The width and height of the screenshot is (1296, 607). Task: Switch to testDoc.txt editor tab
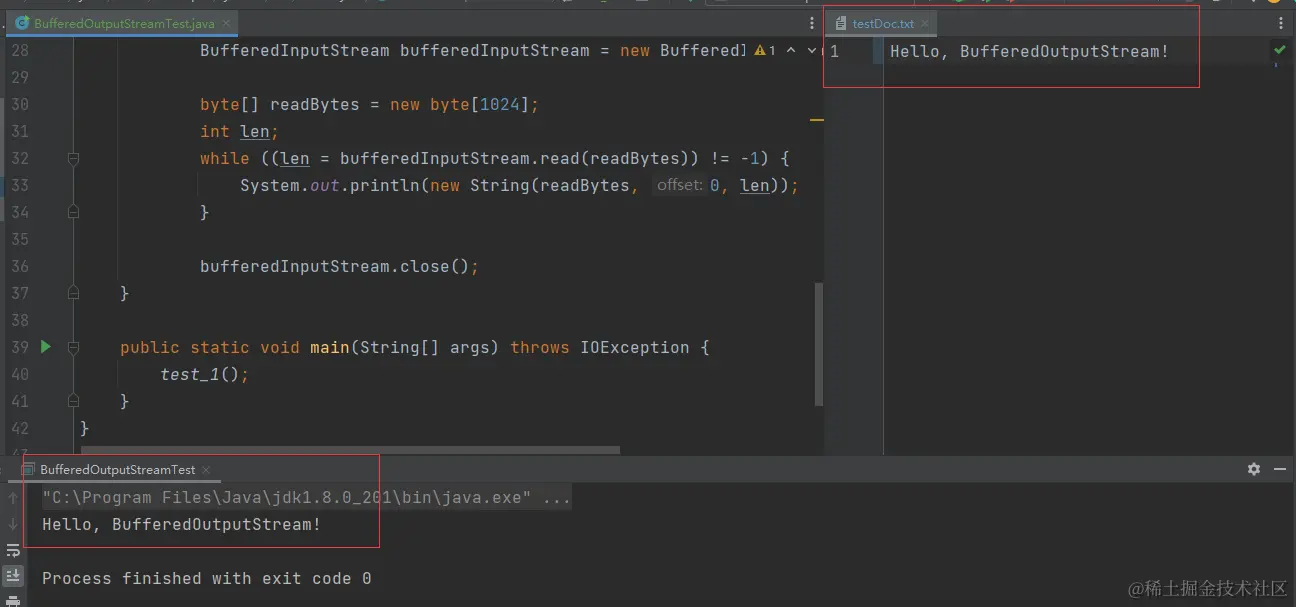883,23
